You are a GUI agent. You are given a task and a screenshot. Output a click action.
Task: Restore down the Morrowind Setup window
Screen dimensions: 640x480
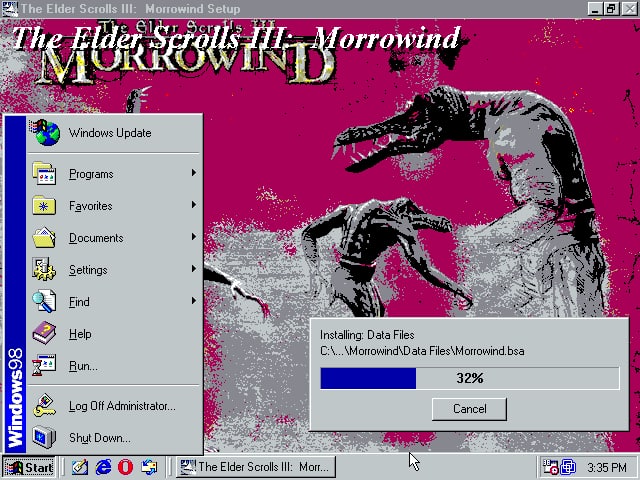pyautogui.click(x=611, y=9)
